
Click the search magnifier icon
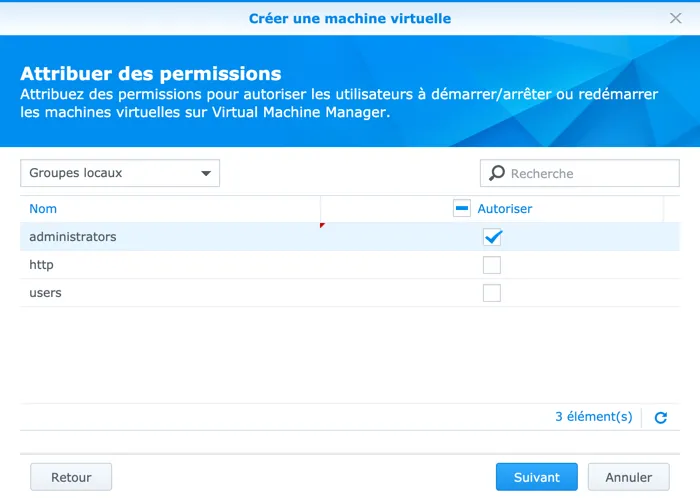[496, 173]
